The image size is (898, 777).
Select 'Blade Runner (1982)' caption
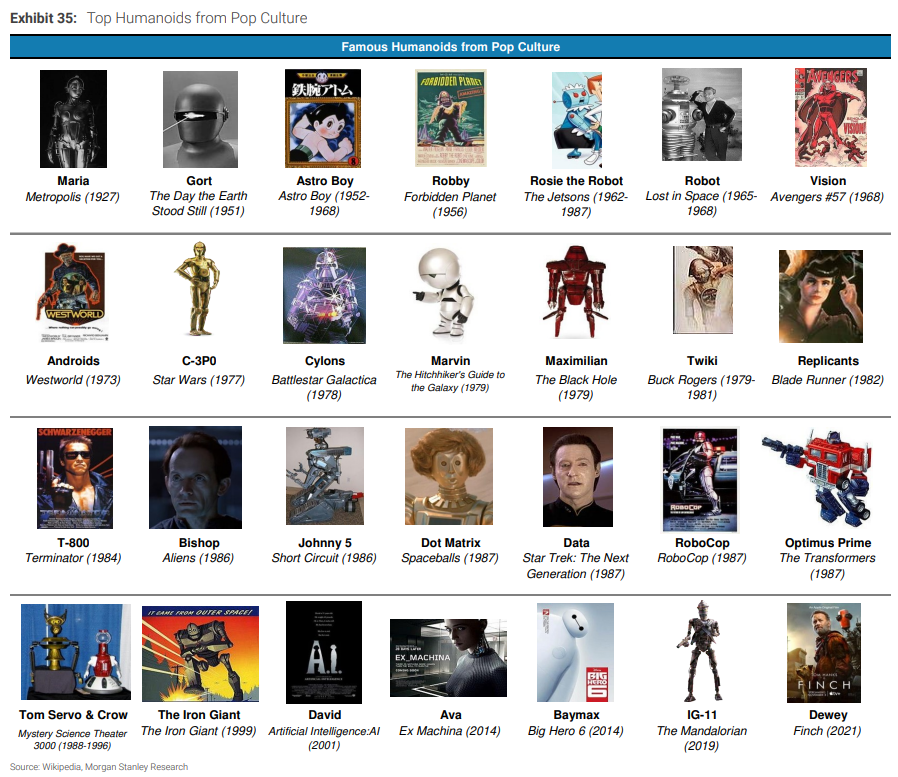click(828, 380)
